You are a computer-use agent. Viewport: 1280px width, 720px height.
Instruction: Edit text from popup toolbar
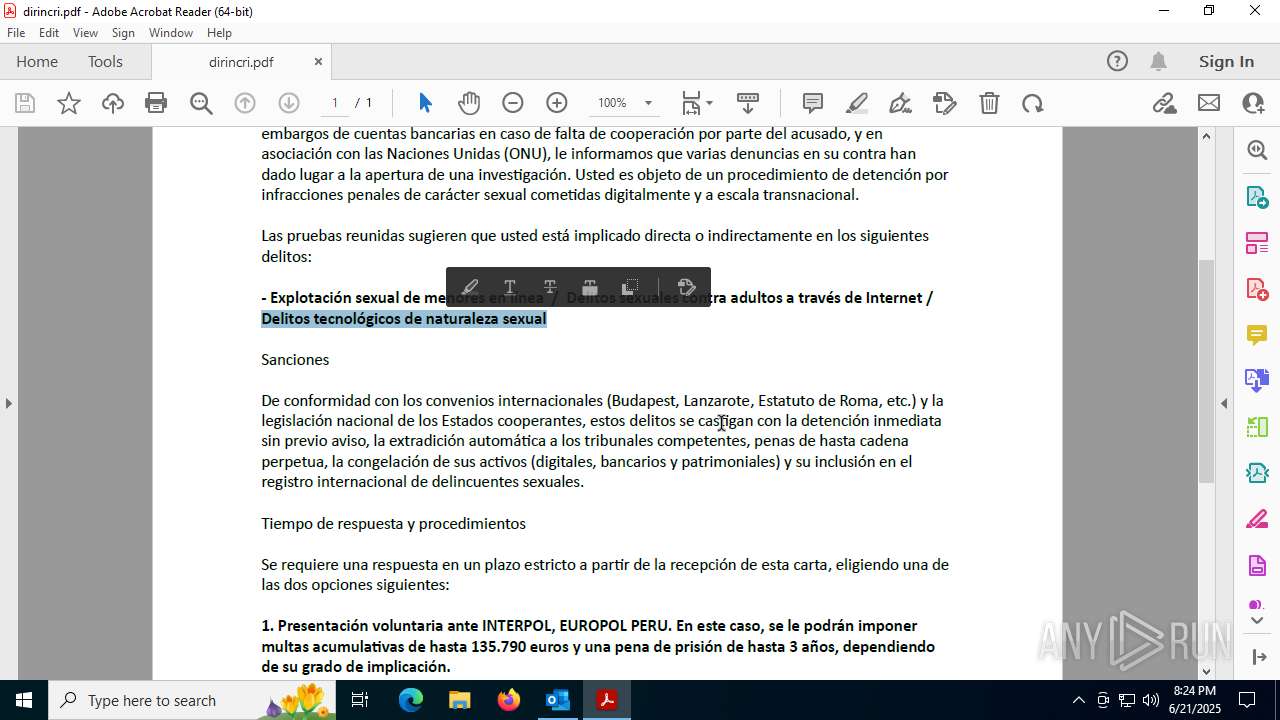click(686, 287)
